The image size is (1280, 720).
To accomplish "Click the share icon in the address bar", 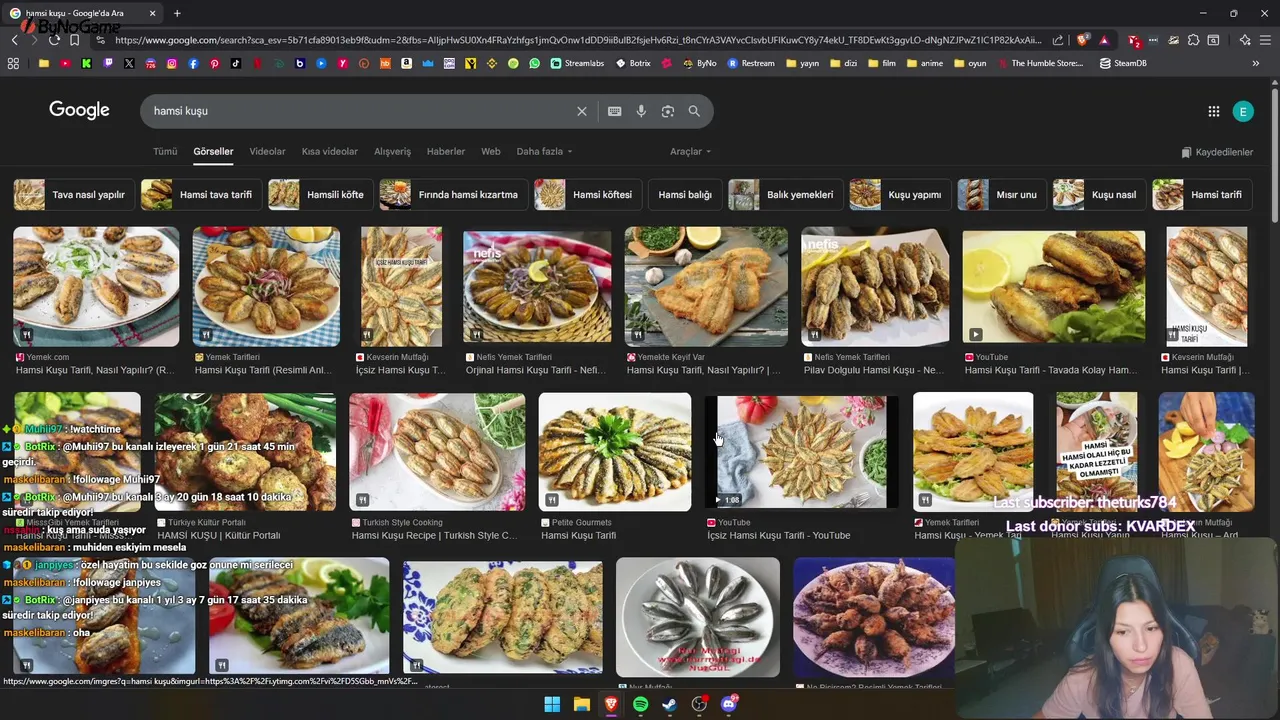I will click(x=1058, y=40).
